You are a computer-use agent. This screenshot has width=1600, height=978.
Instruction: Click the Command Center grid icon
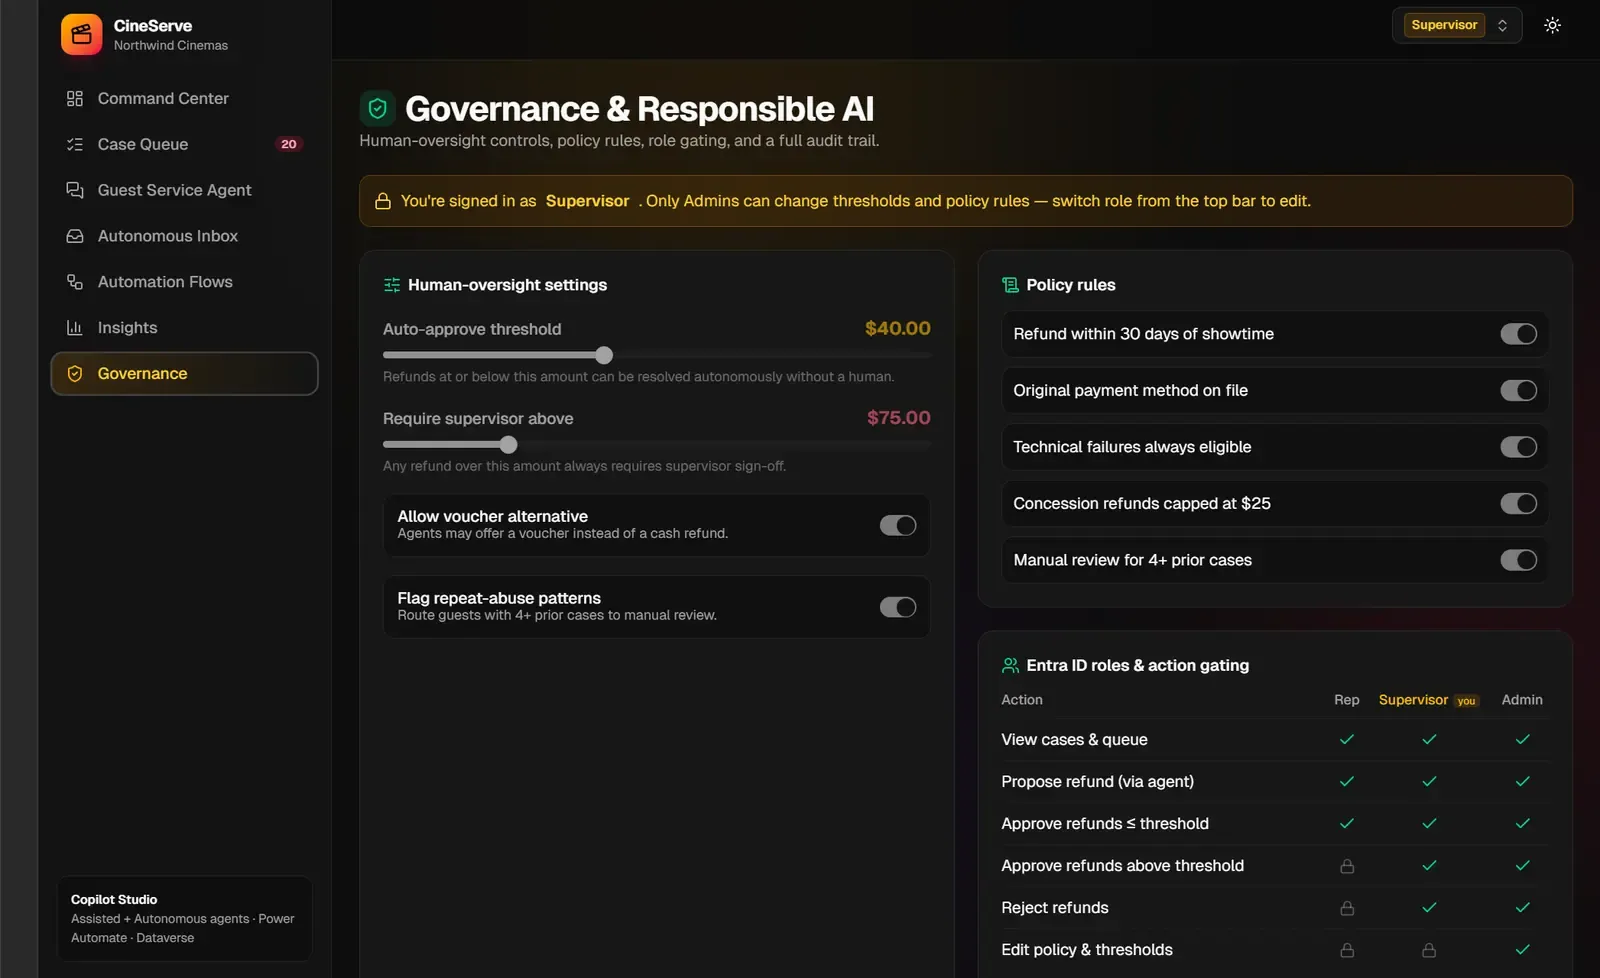click(75, 98)
